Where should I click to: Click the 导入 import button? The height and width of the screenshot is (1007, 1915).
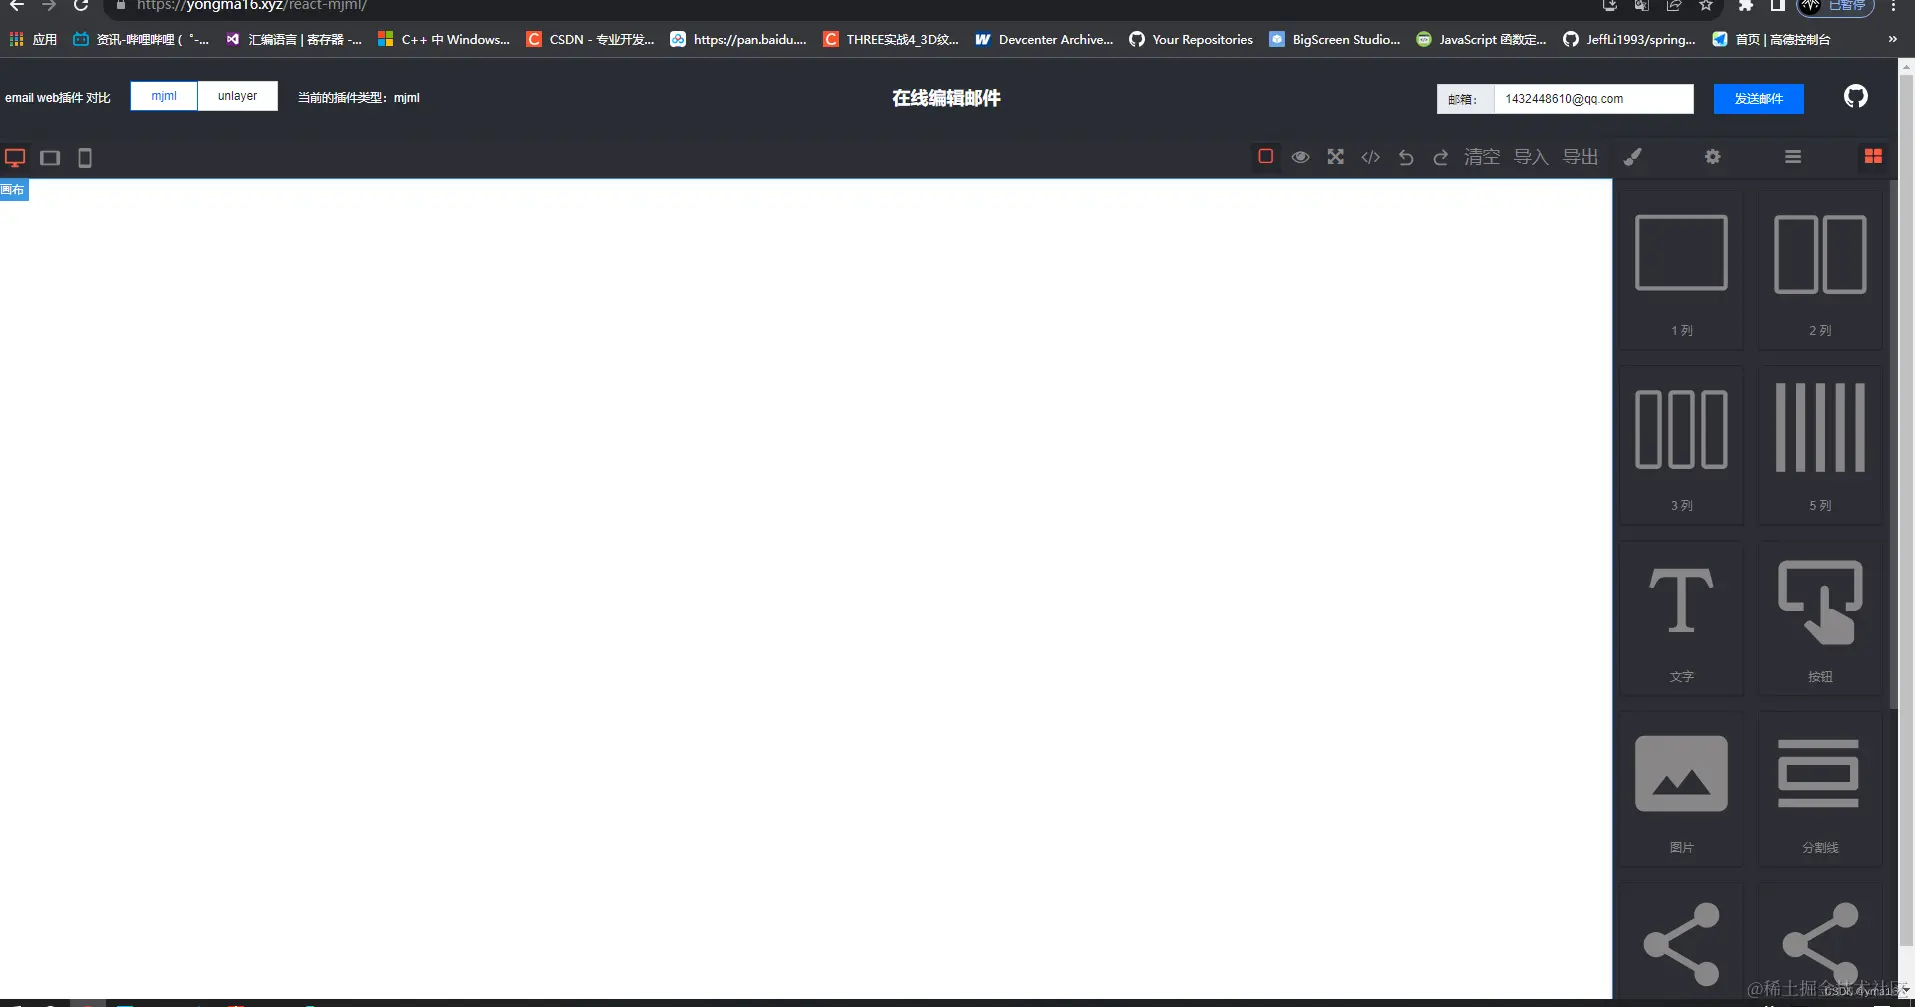tap(1531, 157)
